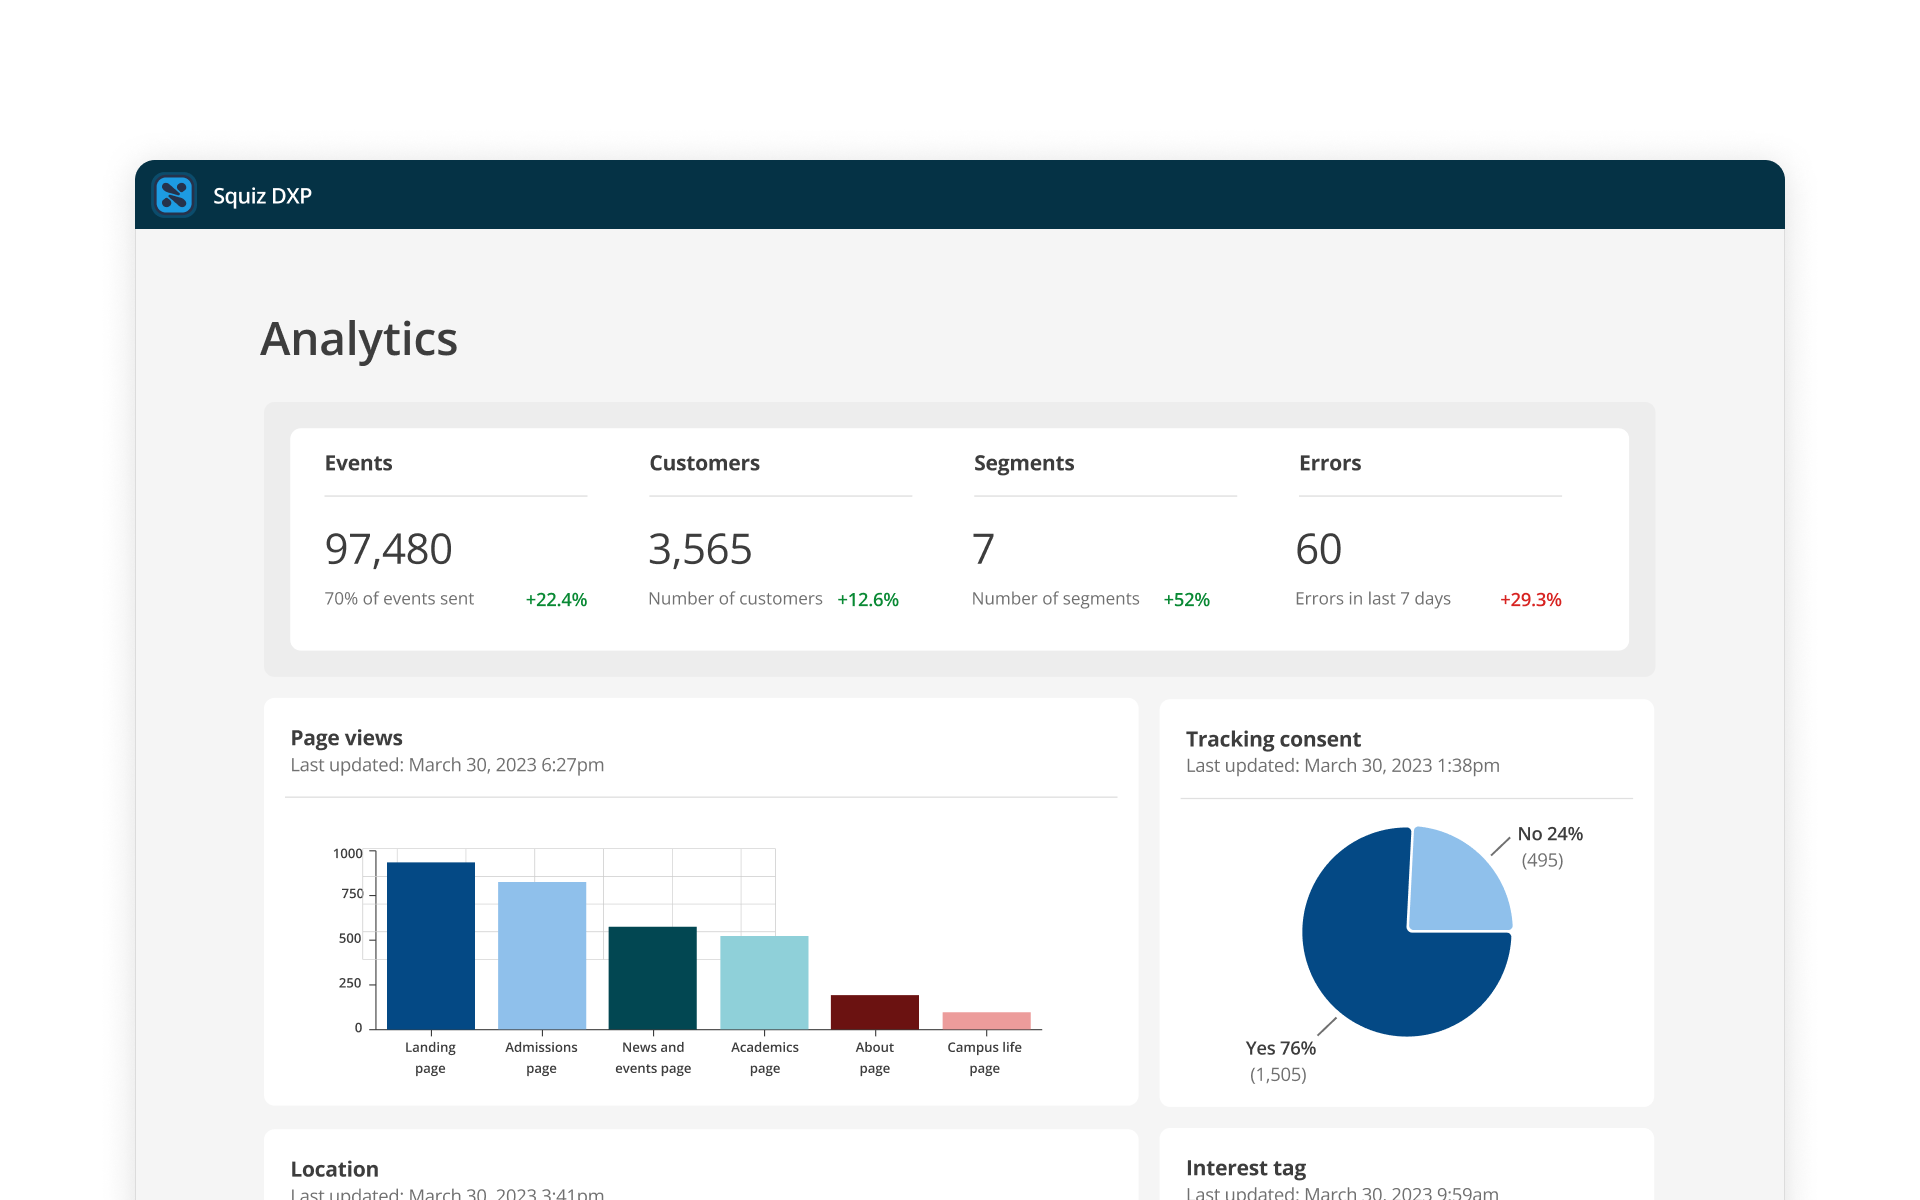
Task: Click the 3,565 customers value
Action: point(700,549)
